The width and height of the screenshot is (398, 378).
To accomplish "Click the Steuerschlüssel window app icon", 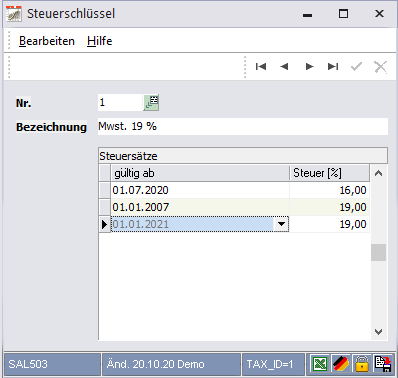I will [14, 14].
